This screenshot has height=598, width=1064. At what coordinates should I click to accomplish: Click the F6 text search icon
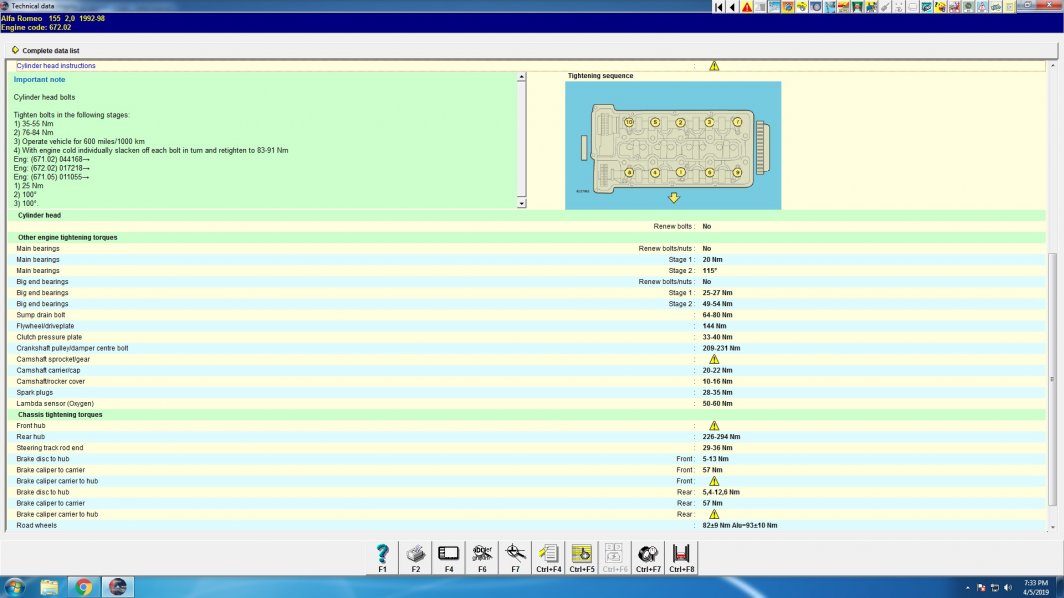(x=481, y=554)
